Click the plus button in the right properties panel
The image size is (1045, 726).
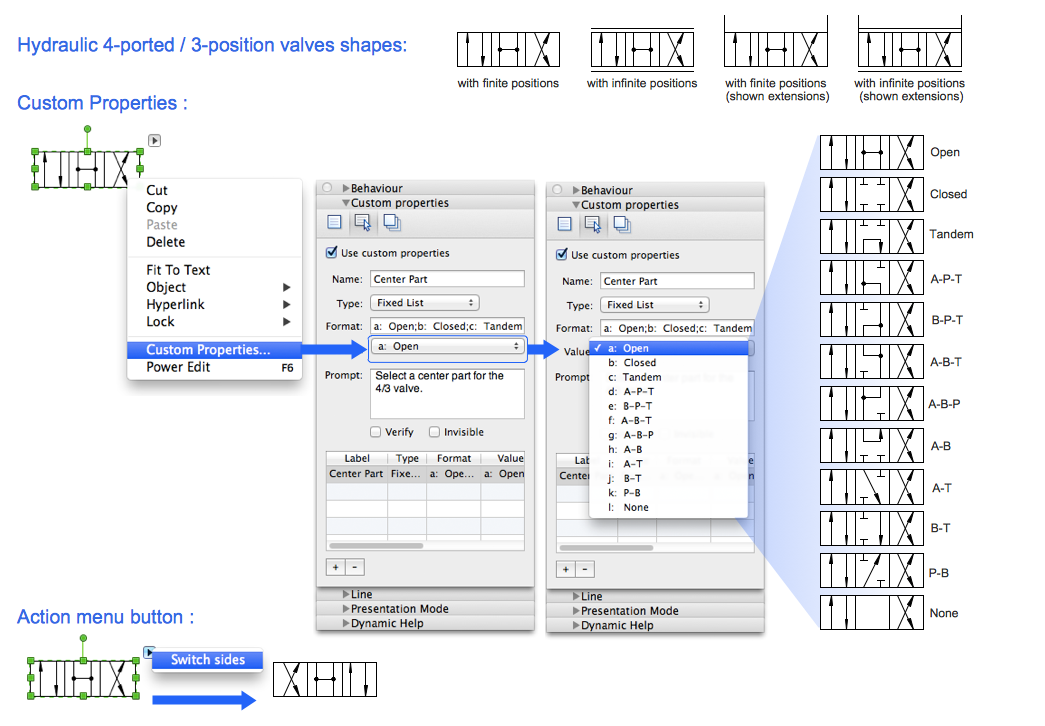tap(566, 569)
